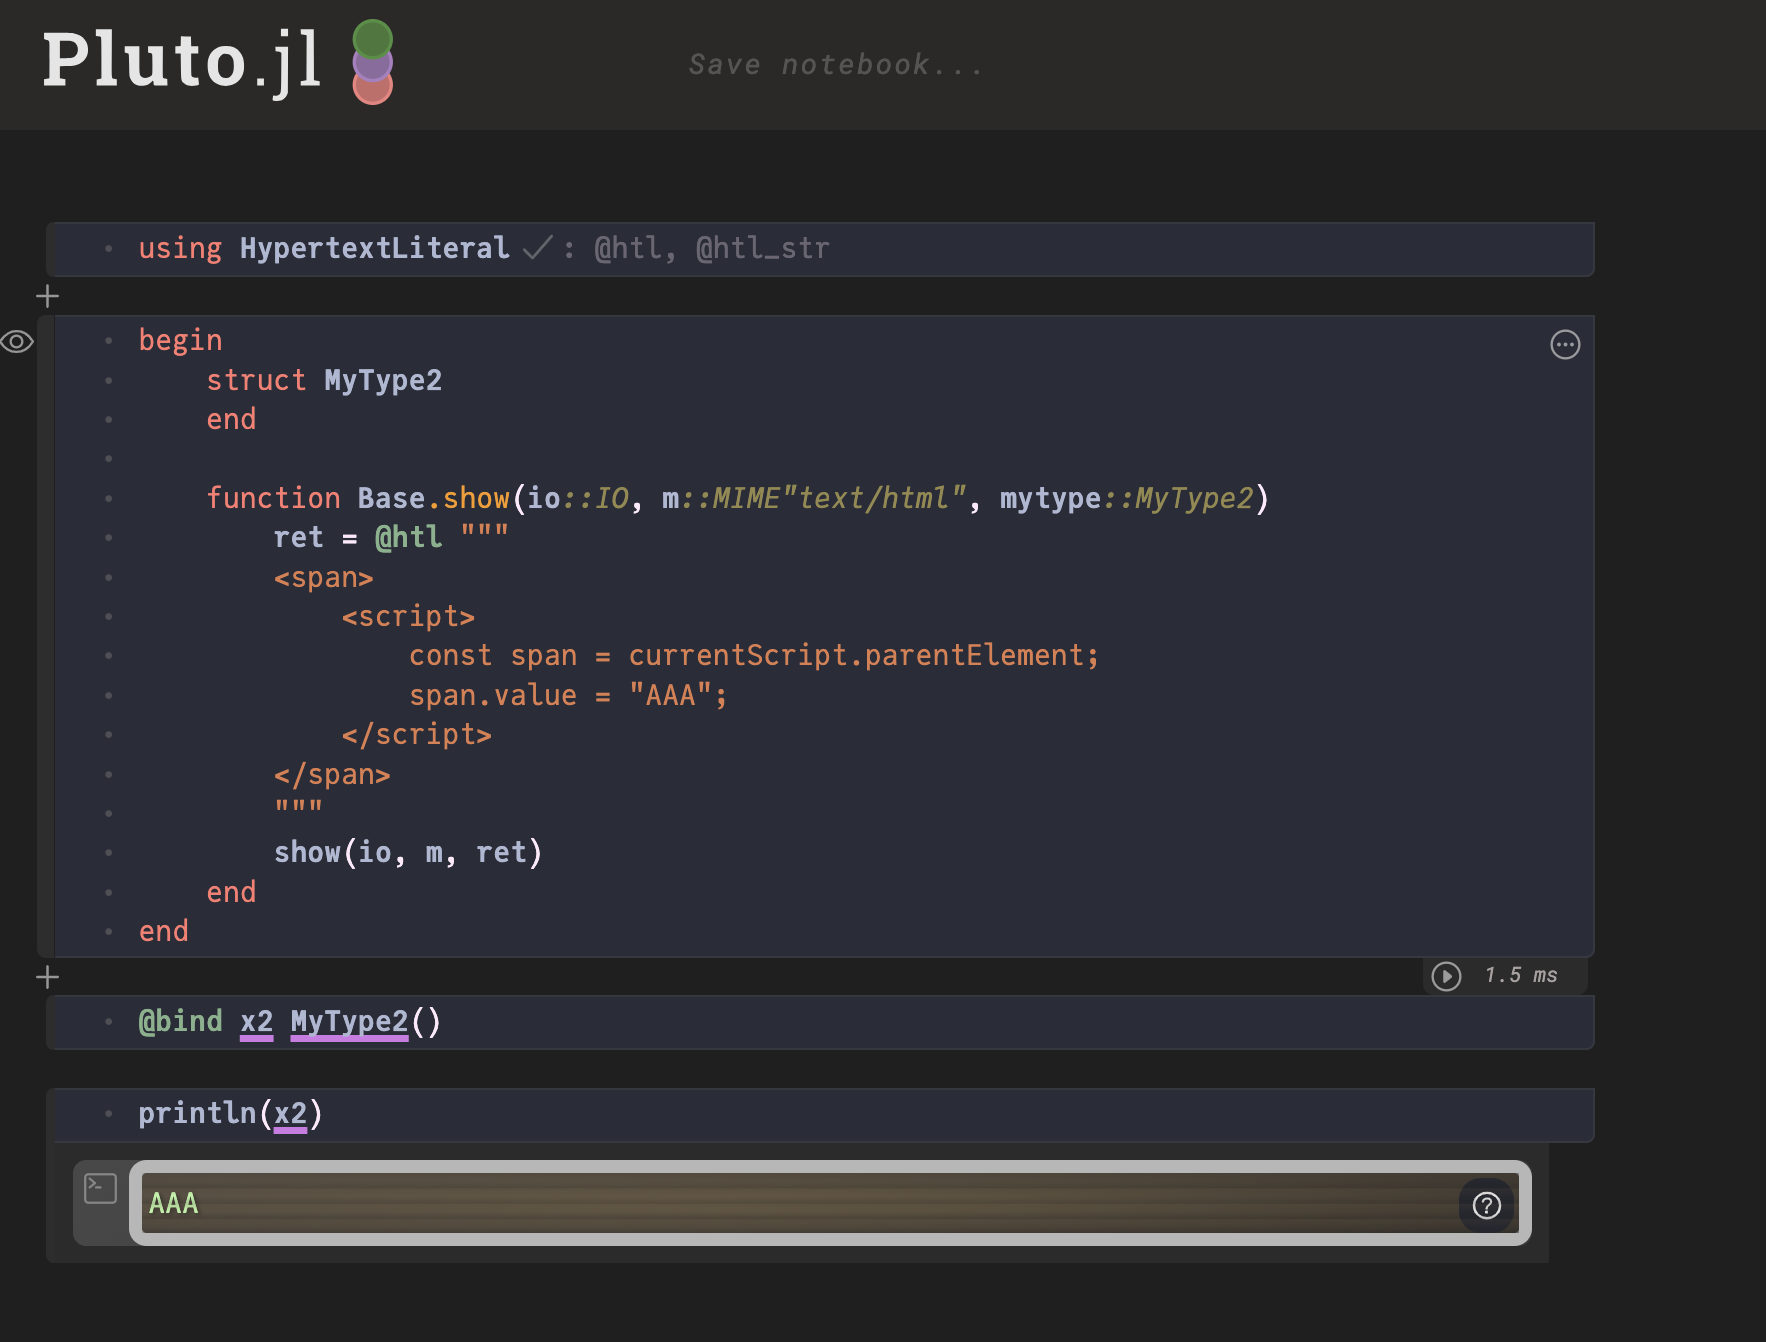
Task: Click the 'struct MyType2' line
Action: coord(324,380)
